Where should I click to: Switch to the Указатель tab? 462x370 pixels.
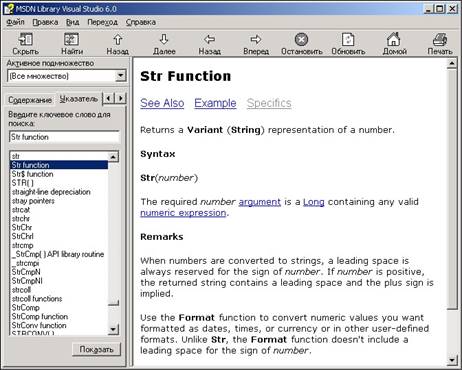(79, 99)
